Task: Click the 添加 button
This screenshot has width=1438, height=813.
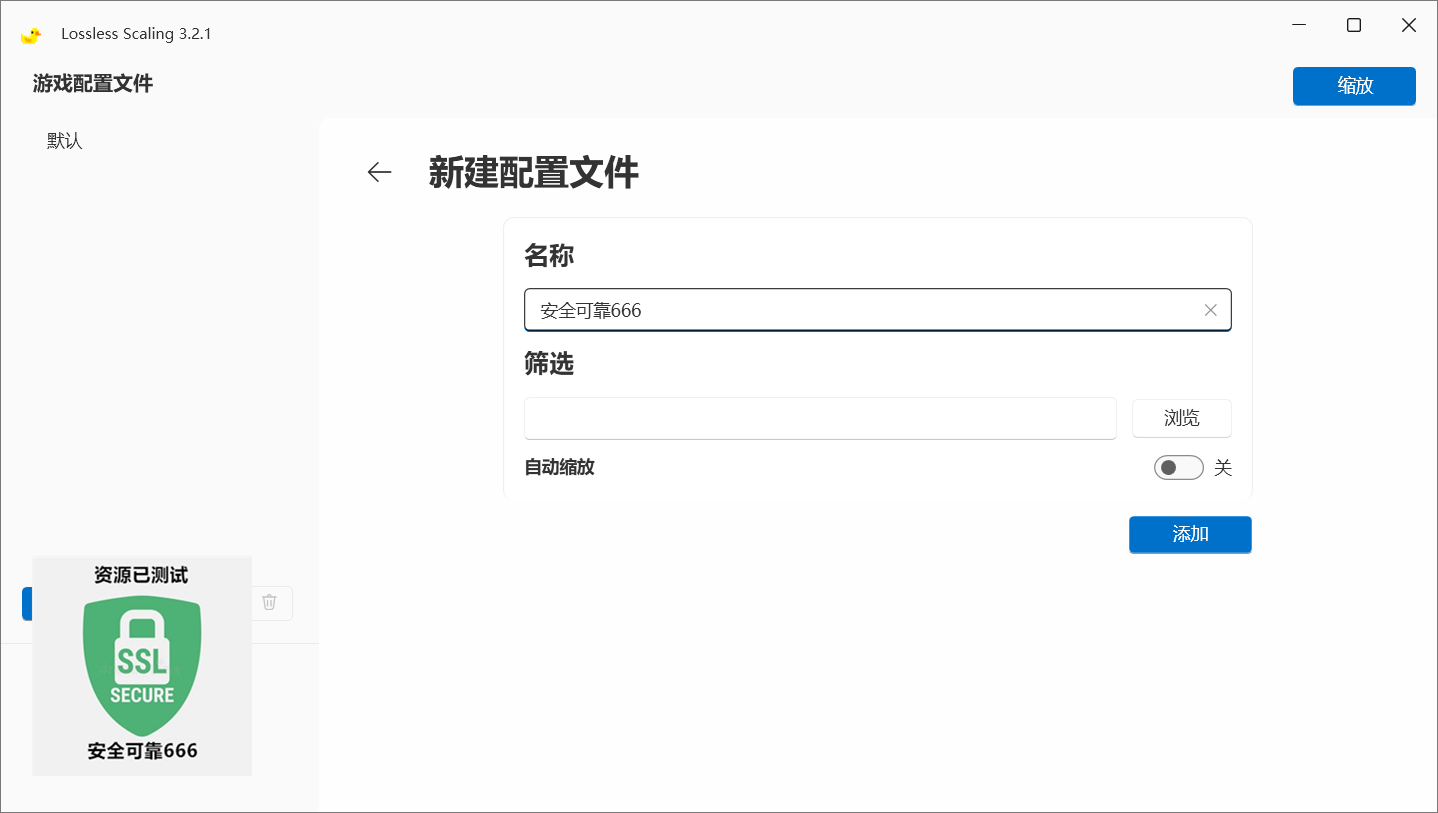Action: [x=1190, y=534]
